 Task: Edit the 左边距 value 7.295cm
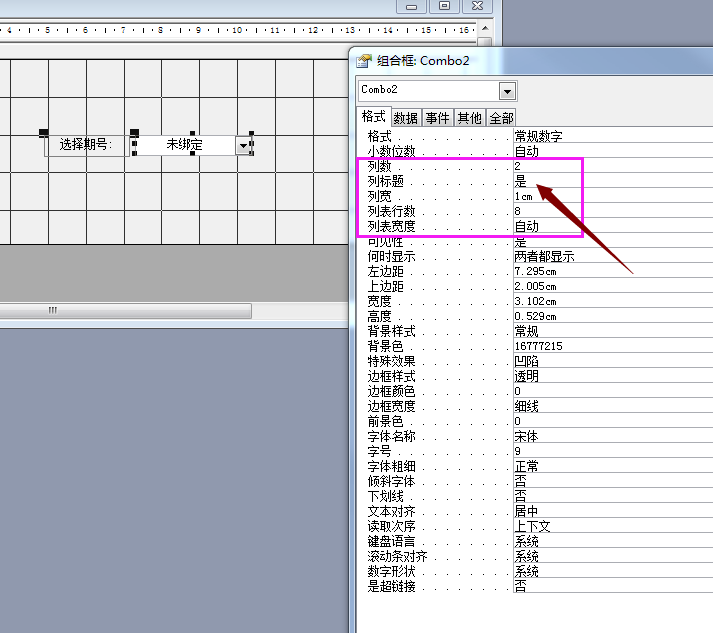[x=613, y=271]
